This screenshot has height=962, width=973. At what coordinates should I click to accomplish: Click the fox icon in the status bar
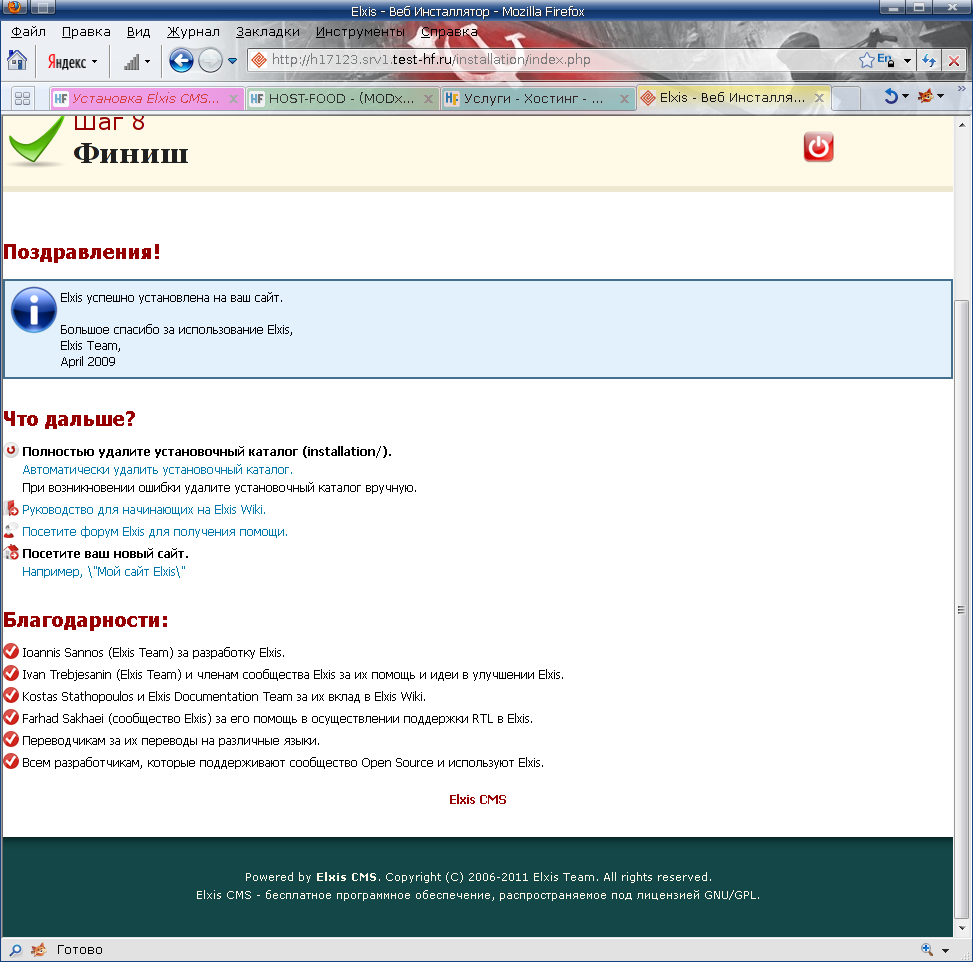[38, 950]
